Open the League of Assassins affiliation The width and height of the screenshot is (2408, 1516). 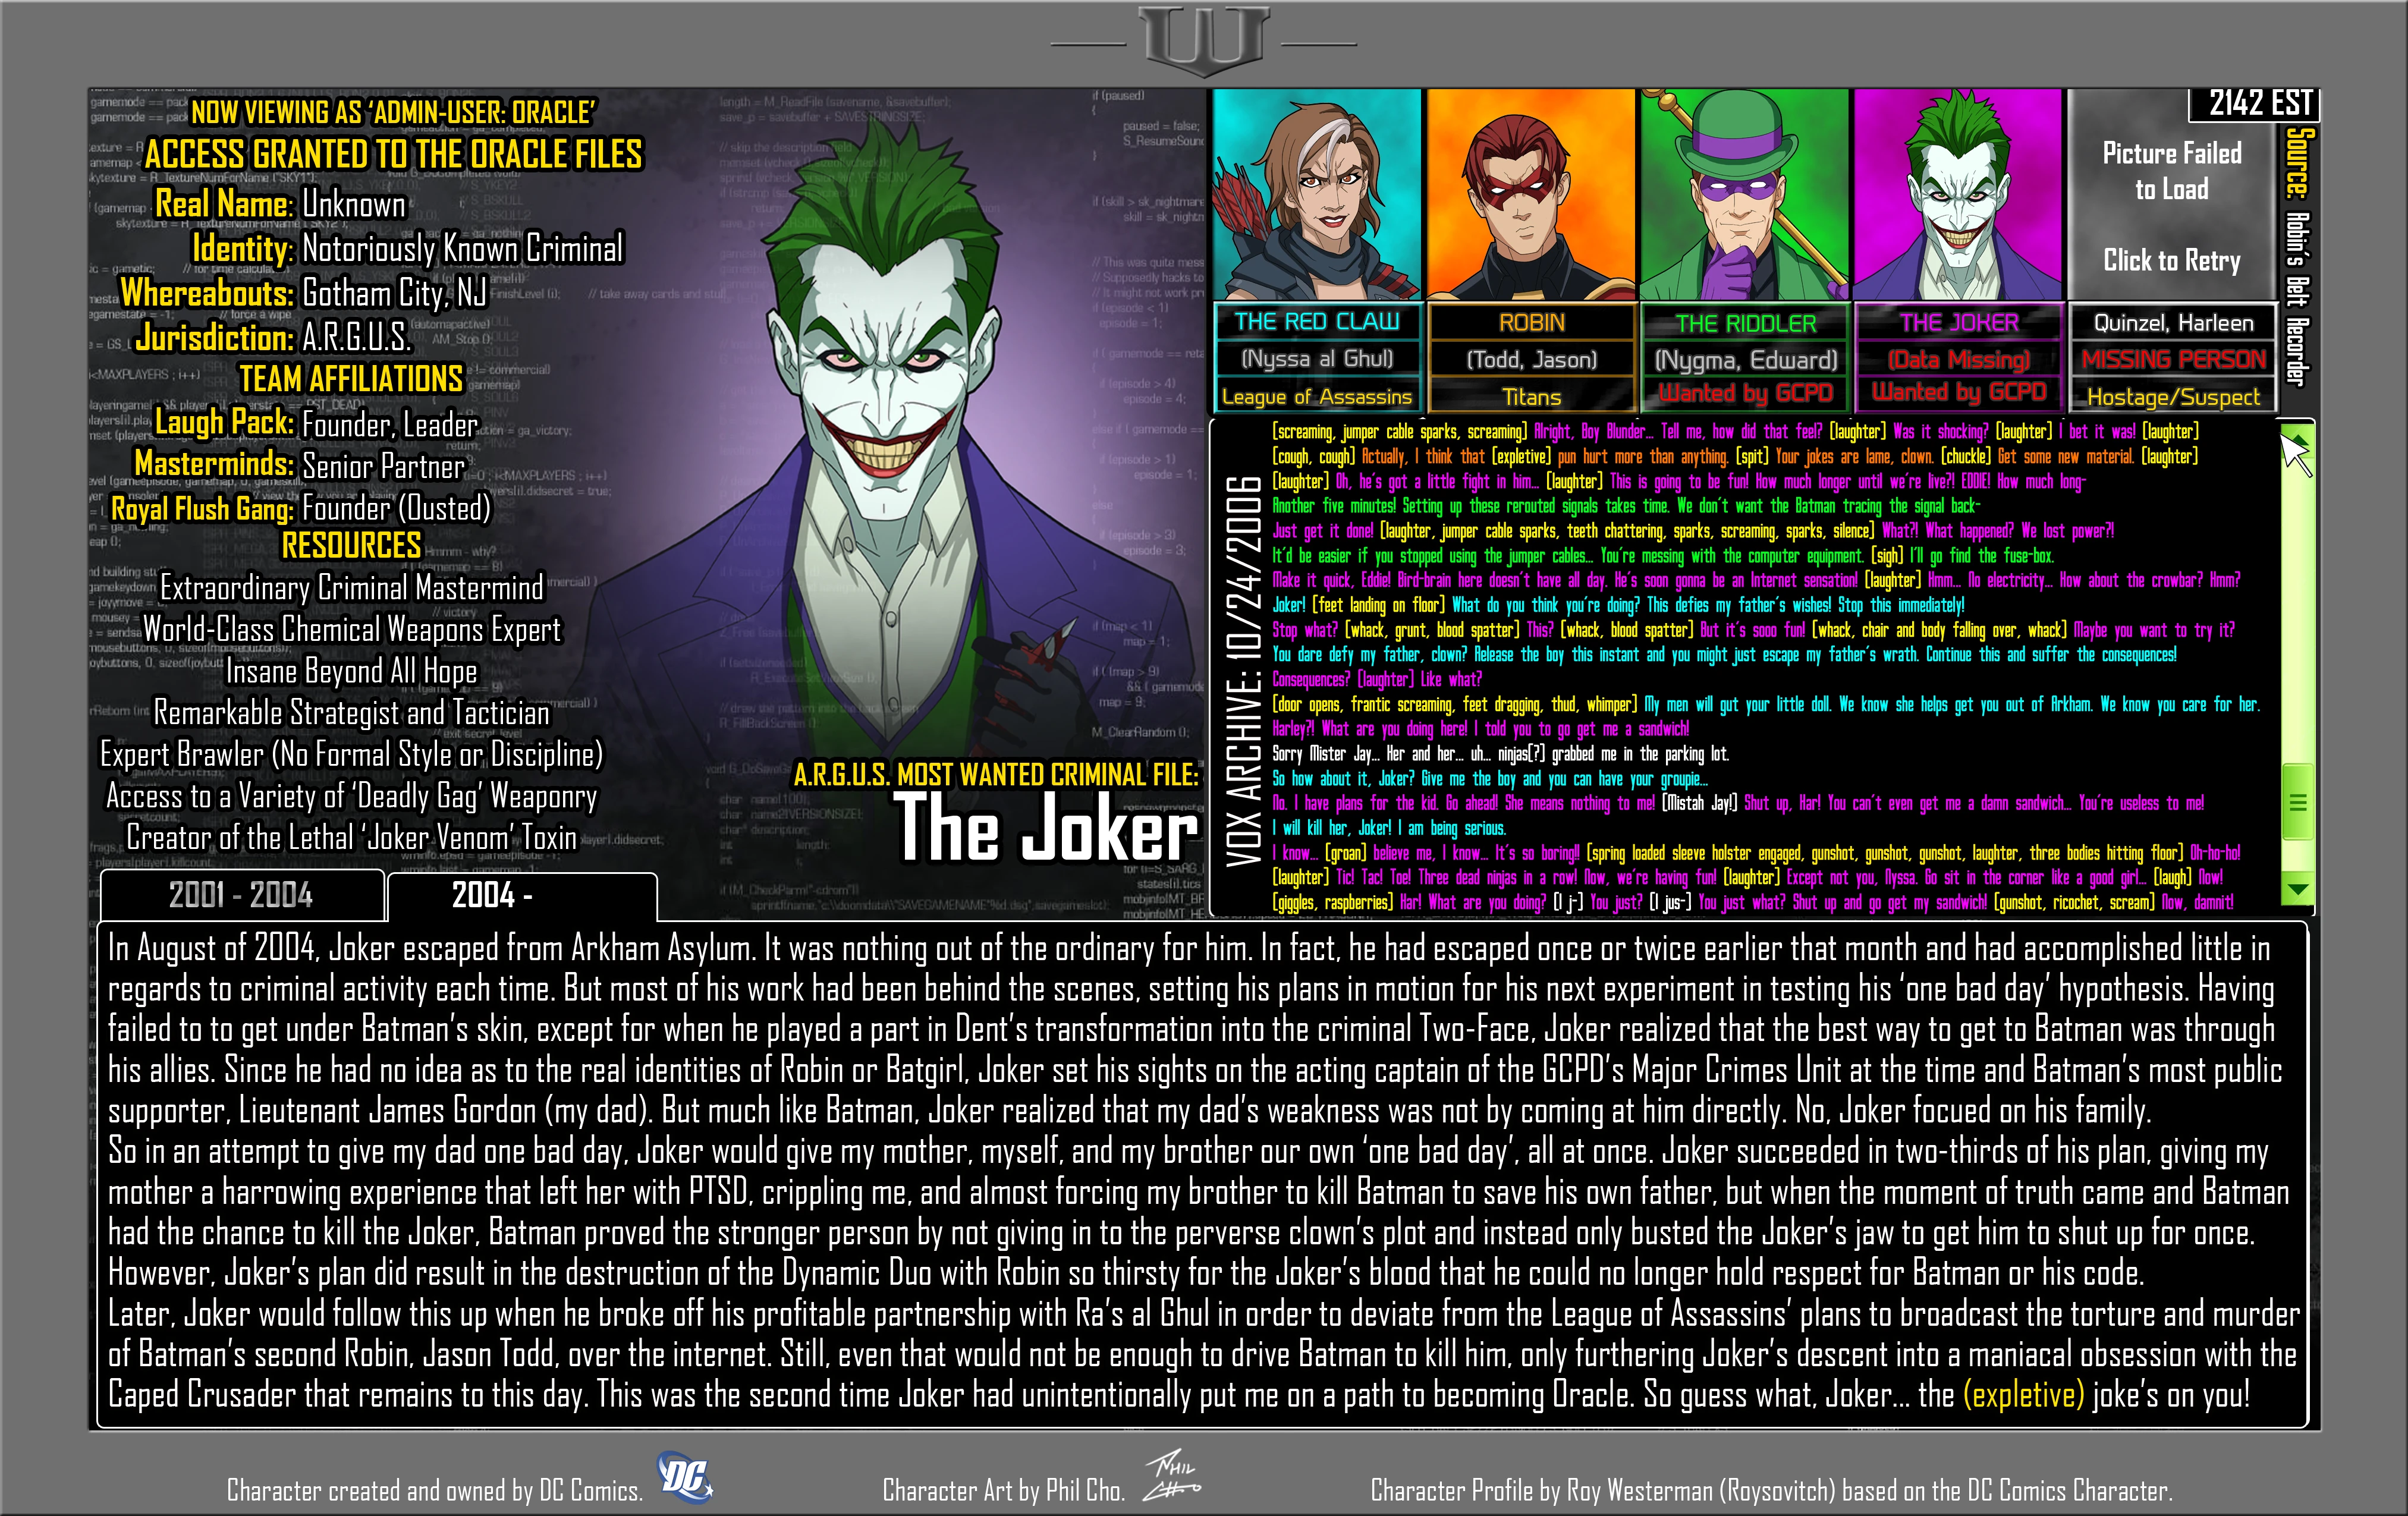(x=1316, y=397)
